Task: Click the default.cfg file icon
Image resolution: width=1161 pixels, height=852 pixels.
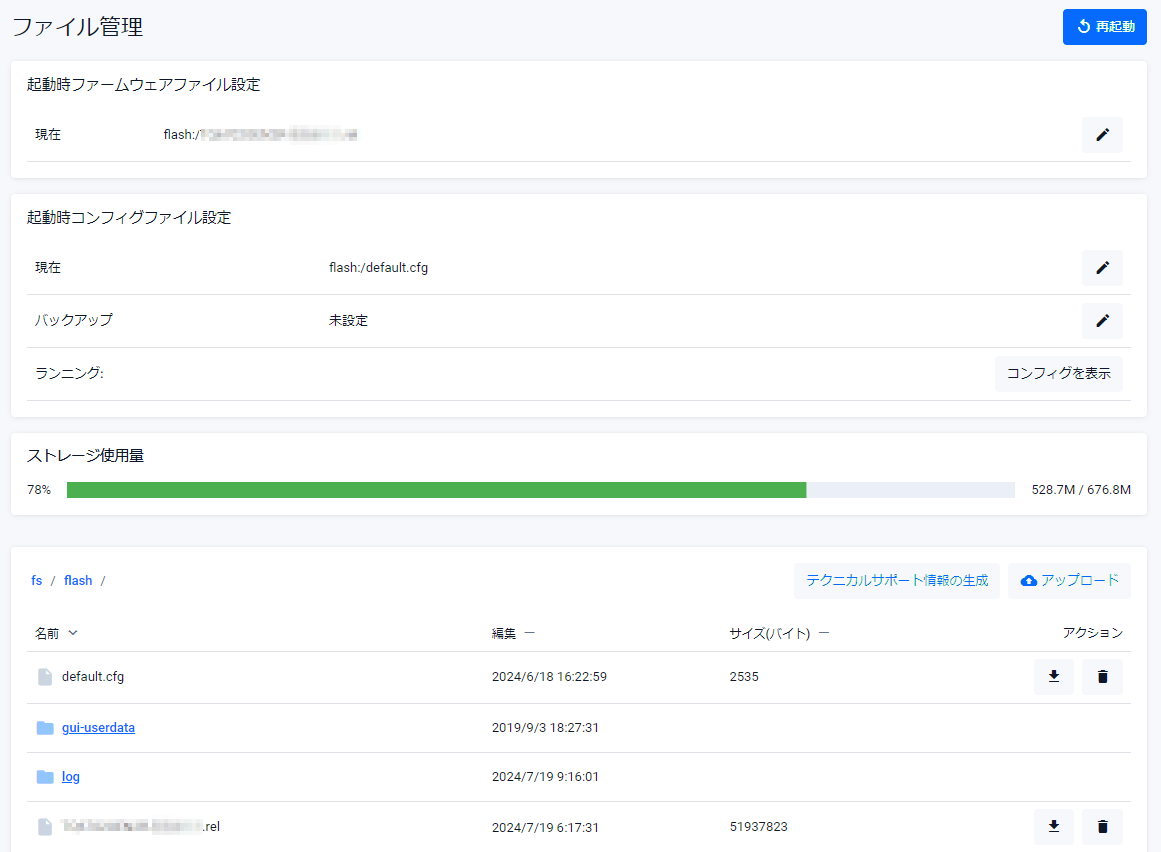Action: (x=45, y=677)
